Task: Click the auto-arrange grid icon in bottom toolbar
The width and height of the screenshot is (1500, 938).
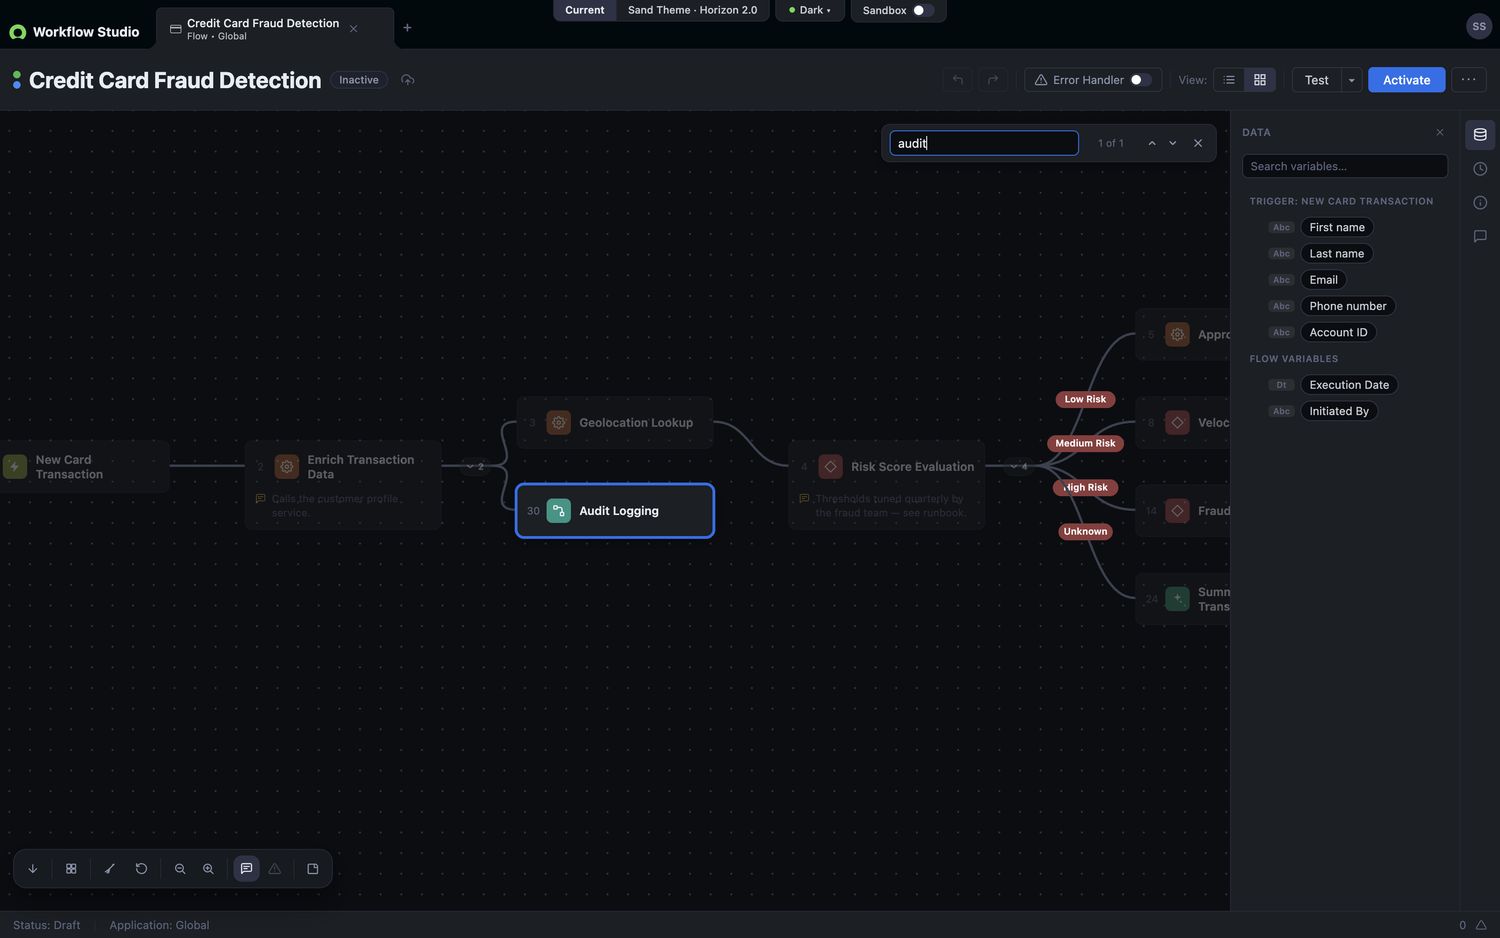Action: [x=71, y=869]
